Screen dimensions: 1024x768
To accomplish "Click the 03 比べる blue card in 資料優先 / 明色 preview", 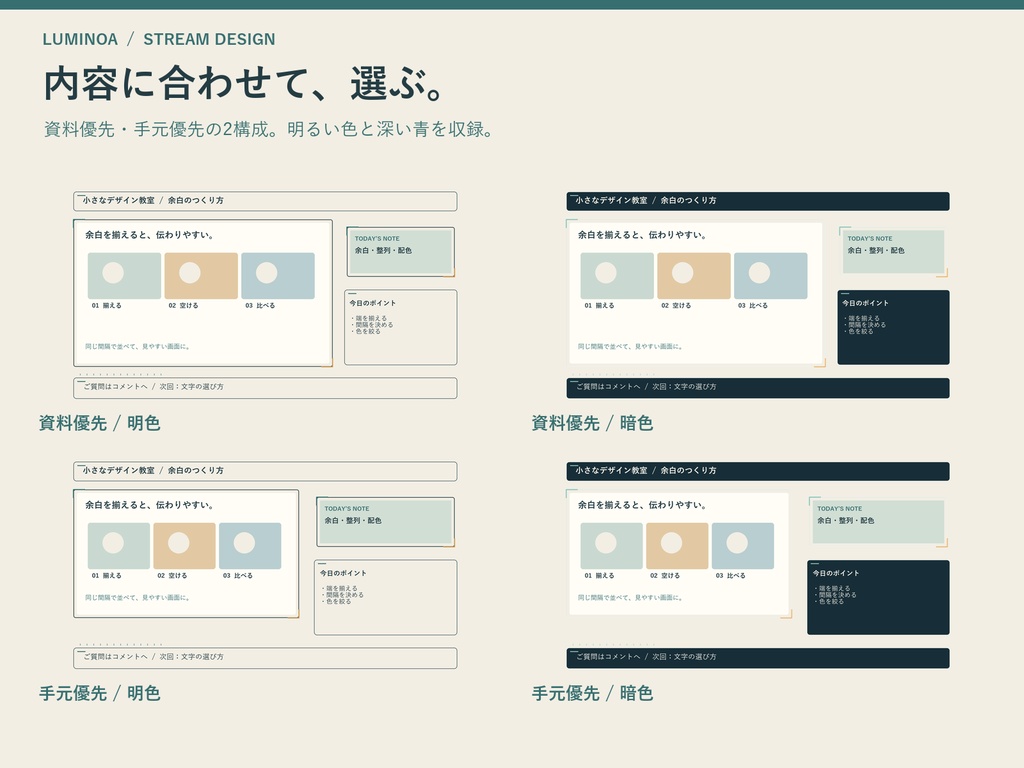I will point(278,276).
